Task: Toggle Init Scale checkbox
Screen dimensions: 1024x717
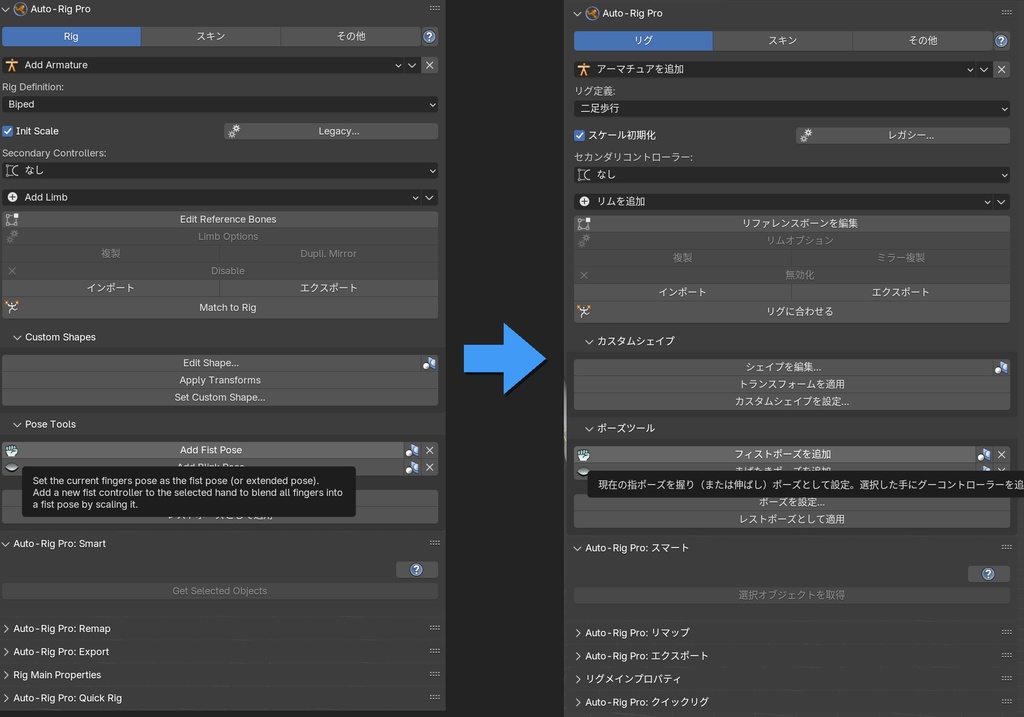Action: click(8, 131)
